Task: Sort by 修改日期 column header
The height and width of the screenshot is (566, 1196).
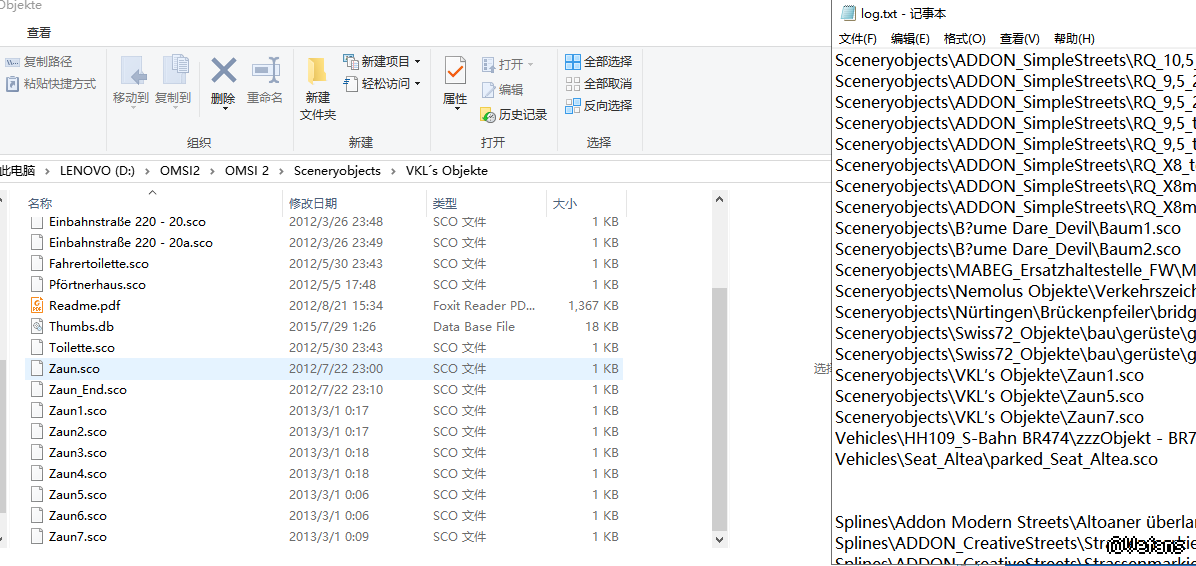Action: click(313, 204)
